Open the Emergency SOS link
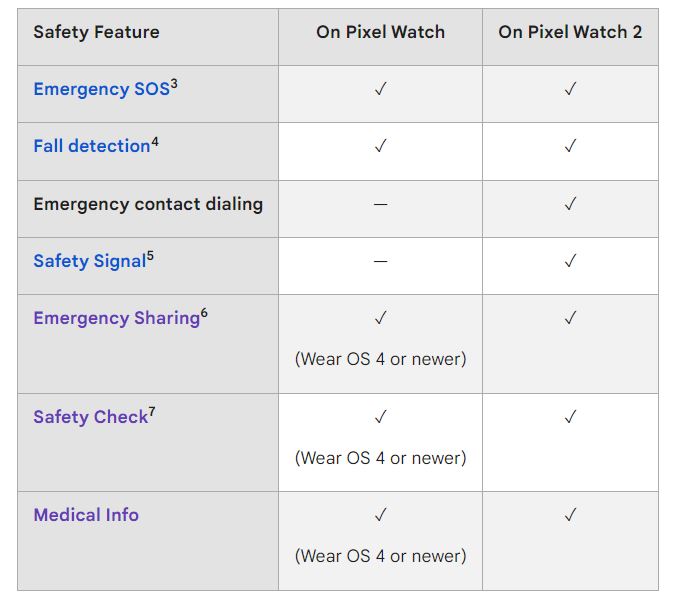Image resolution: width=678 pixels, height=603 pixels. [102, 89]
